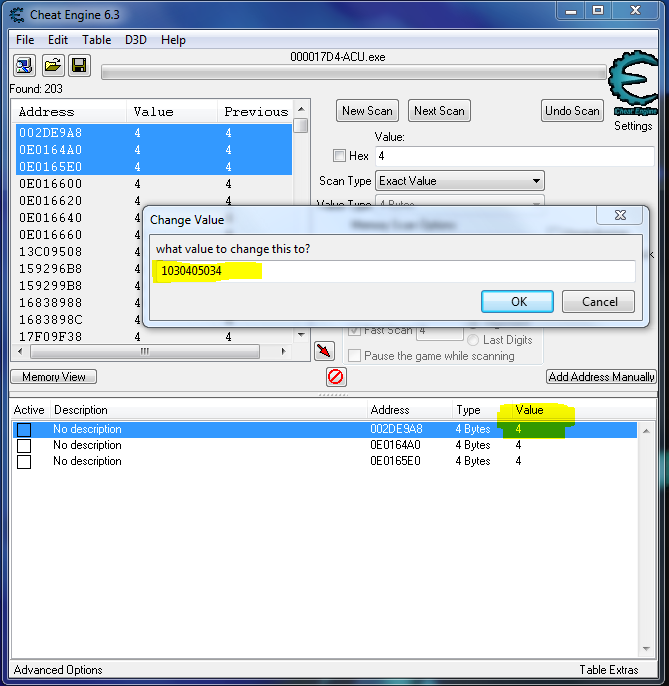Activate the 0E0165E0 entry checkbox
Viewport: 669px width, 686px height.
pyautogui.click(x=24, y=462)
